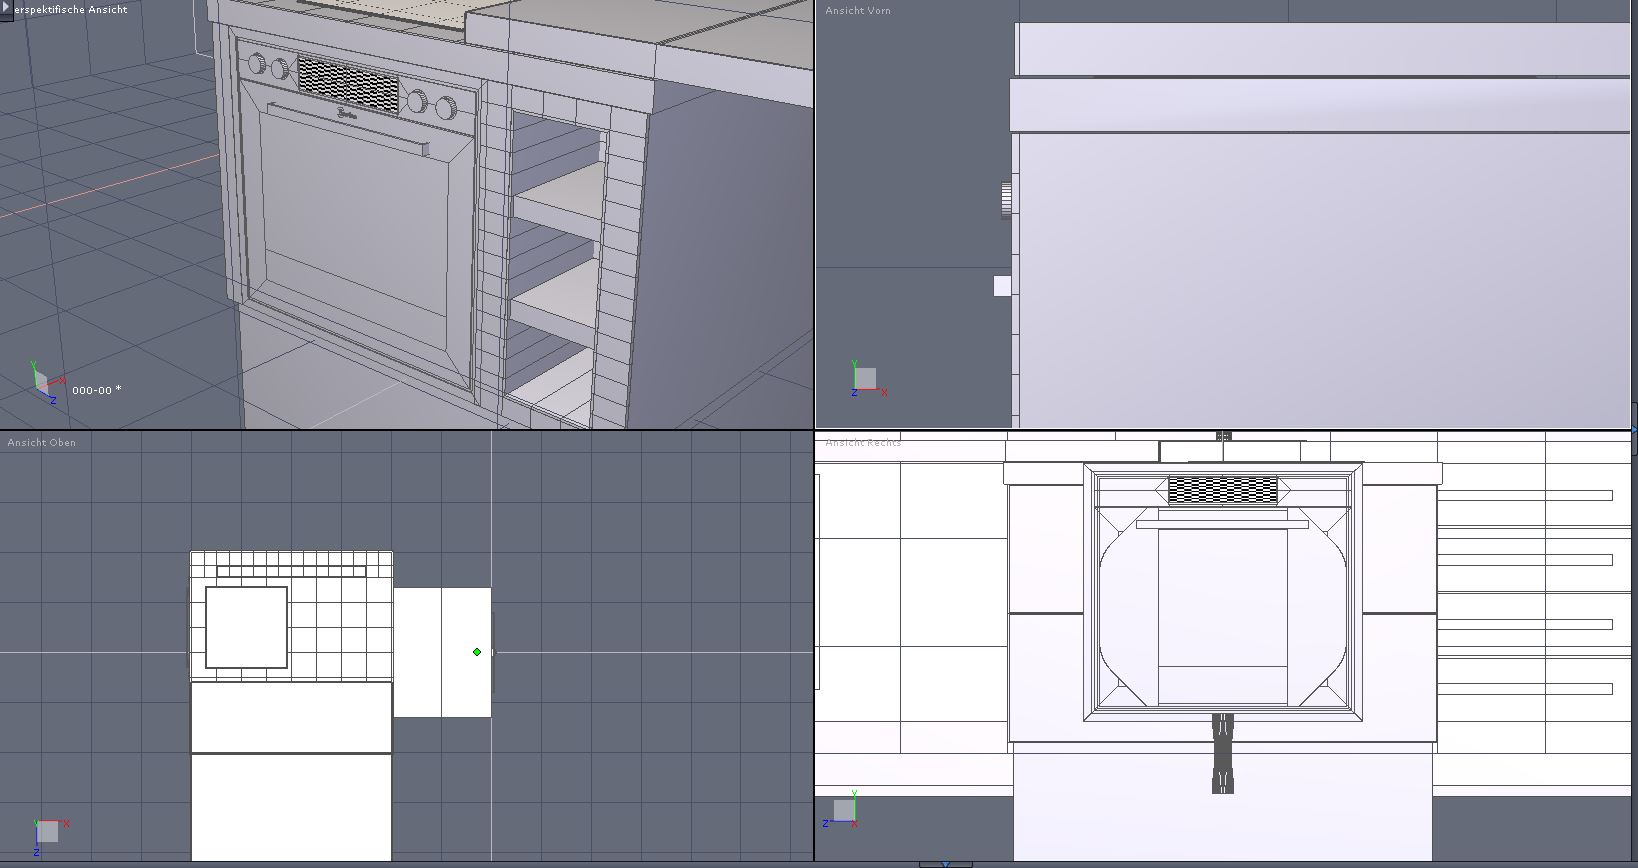This screenshot has width=1638, height=868.
Task: Click the "Ansicht Vorn" viewport label
Action: pyautogui.click(x=858, y=10)
